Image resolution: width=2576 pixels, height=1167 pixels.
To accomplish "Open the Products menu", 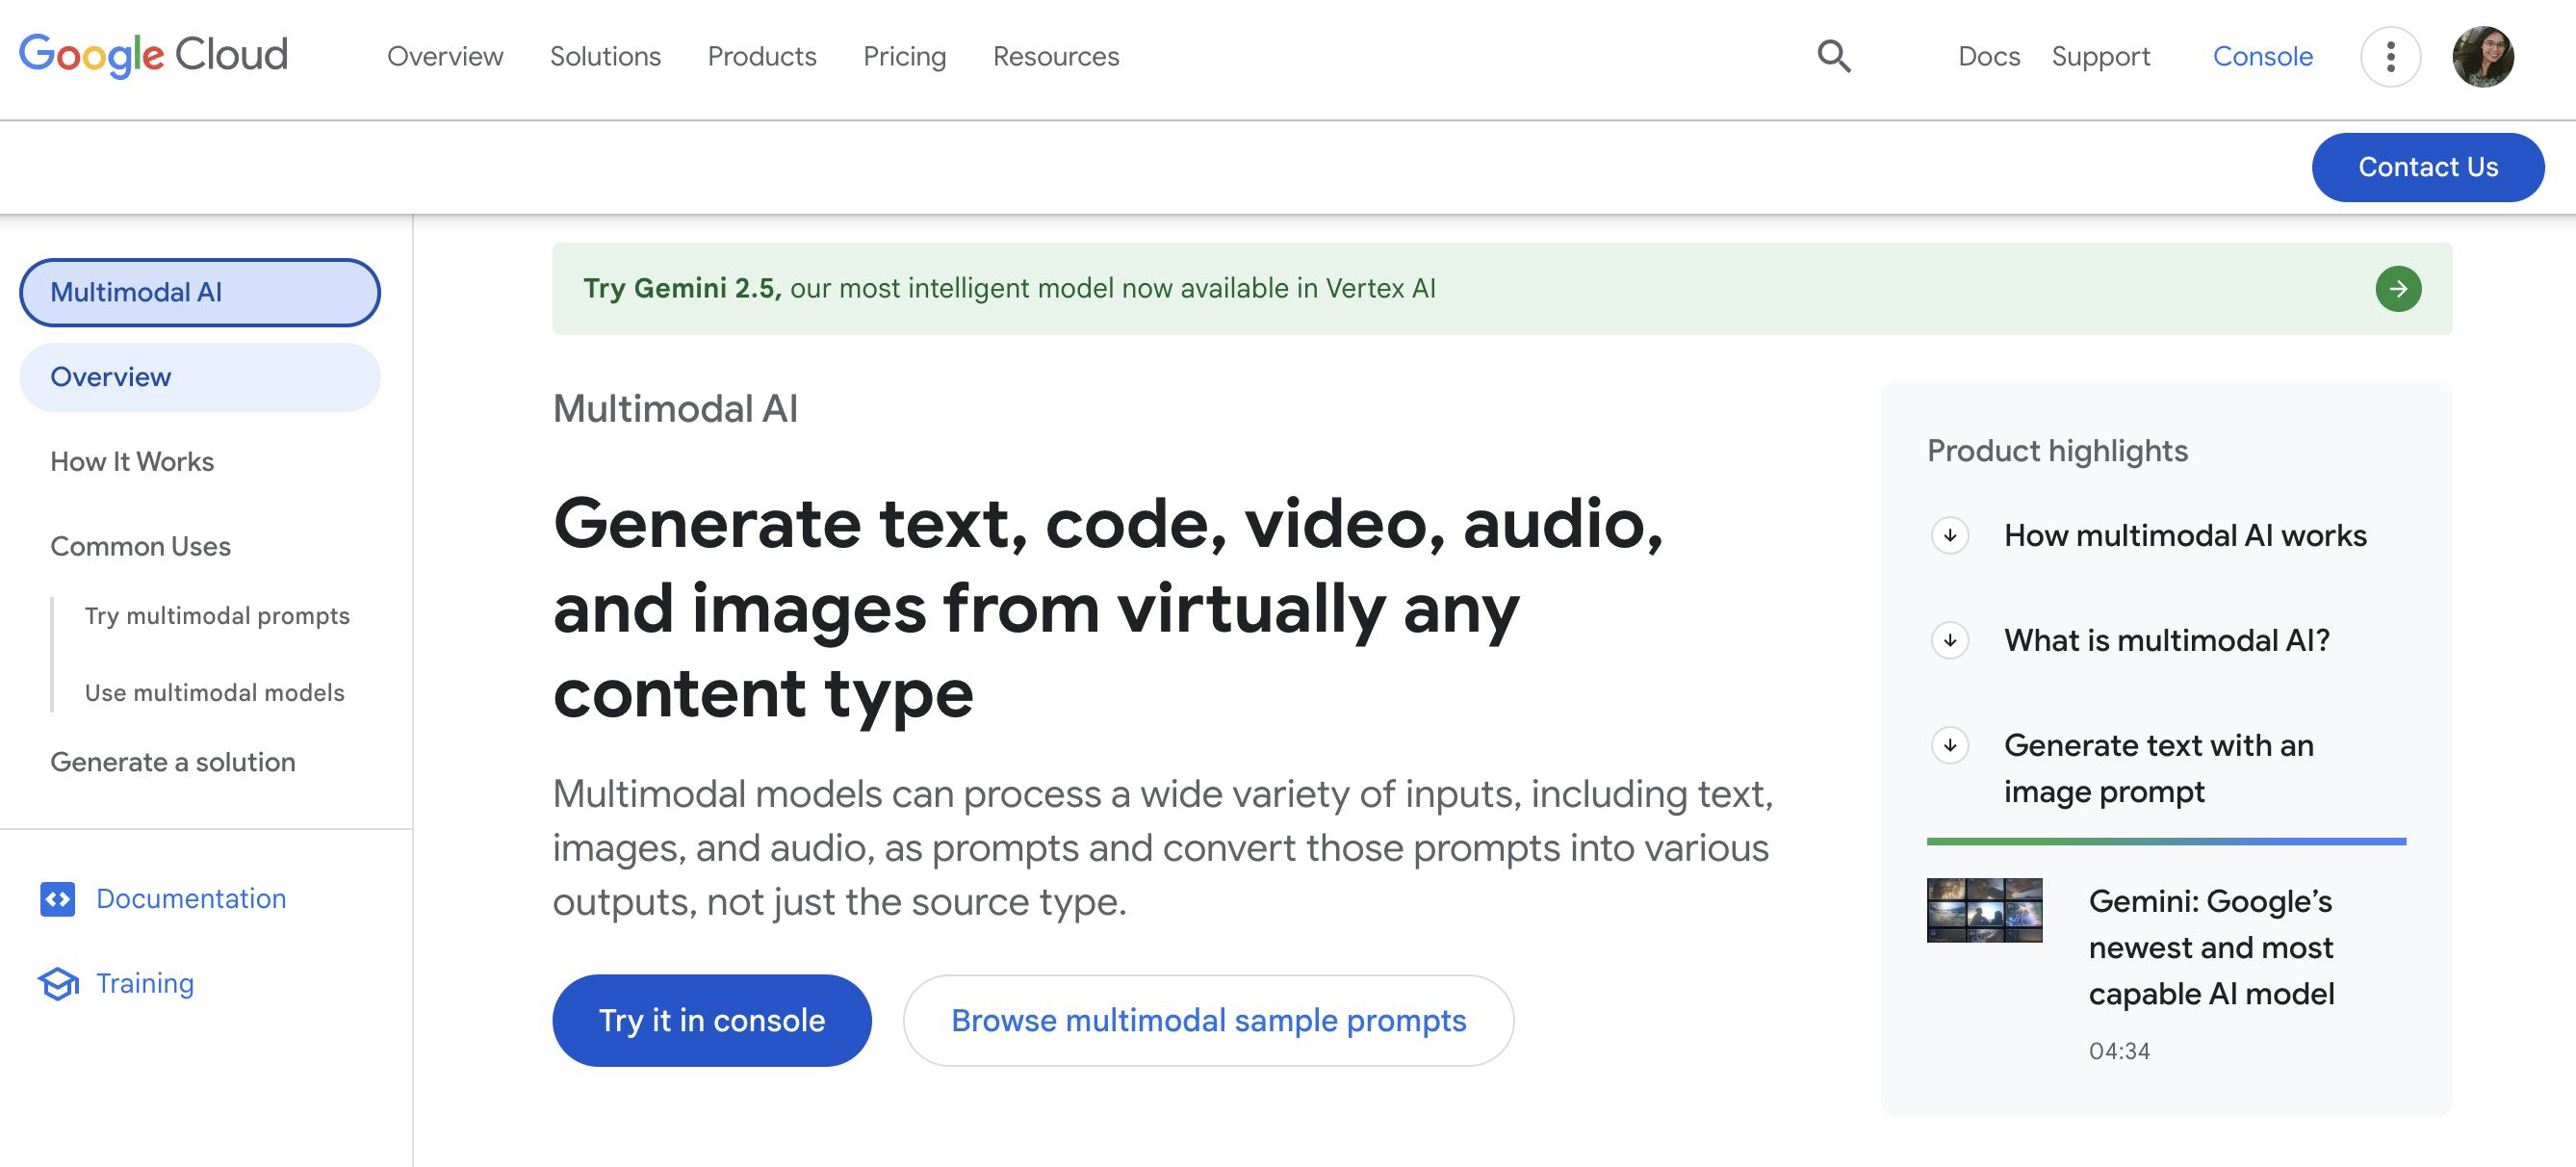I will click(761, 57).
